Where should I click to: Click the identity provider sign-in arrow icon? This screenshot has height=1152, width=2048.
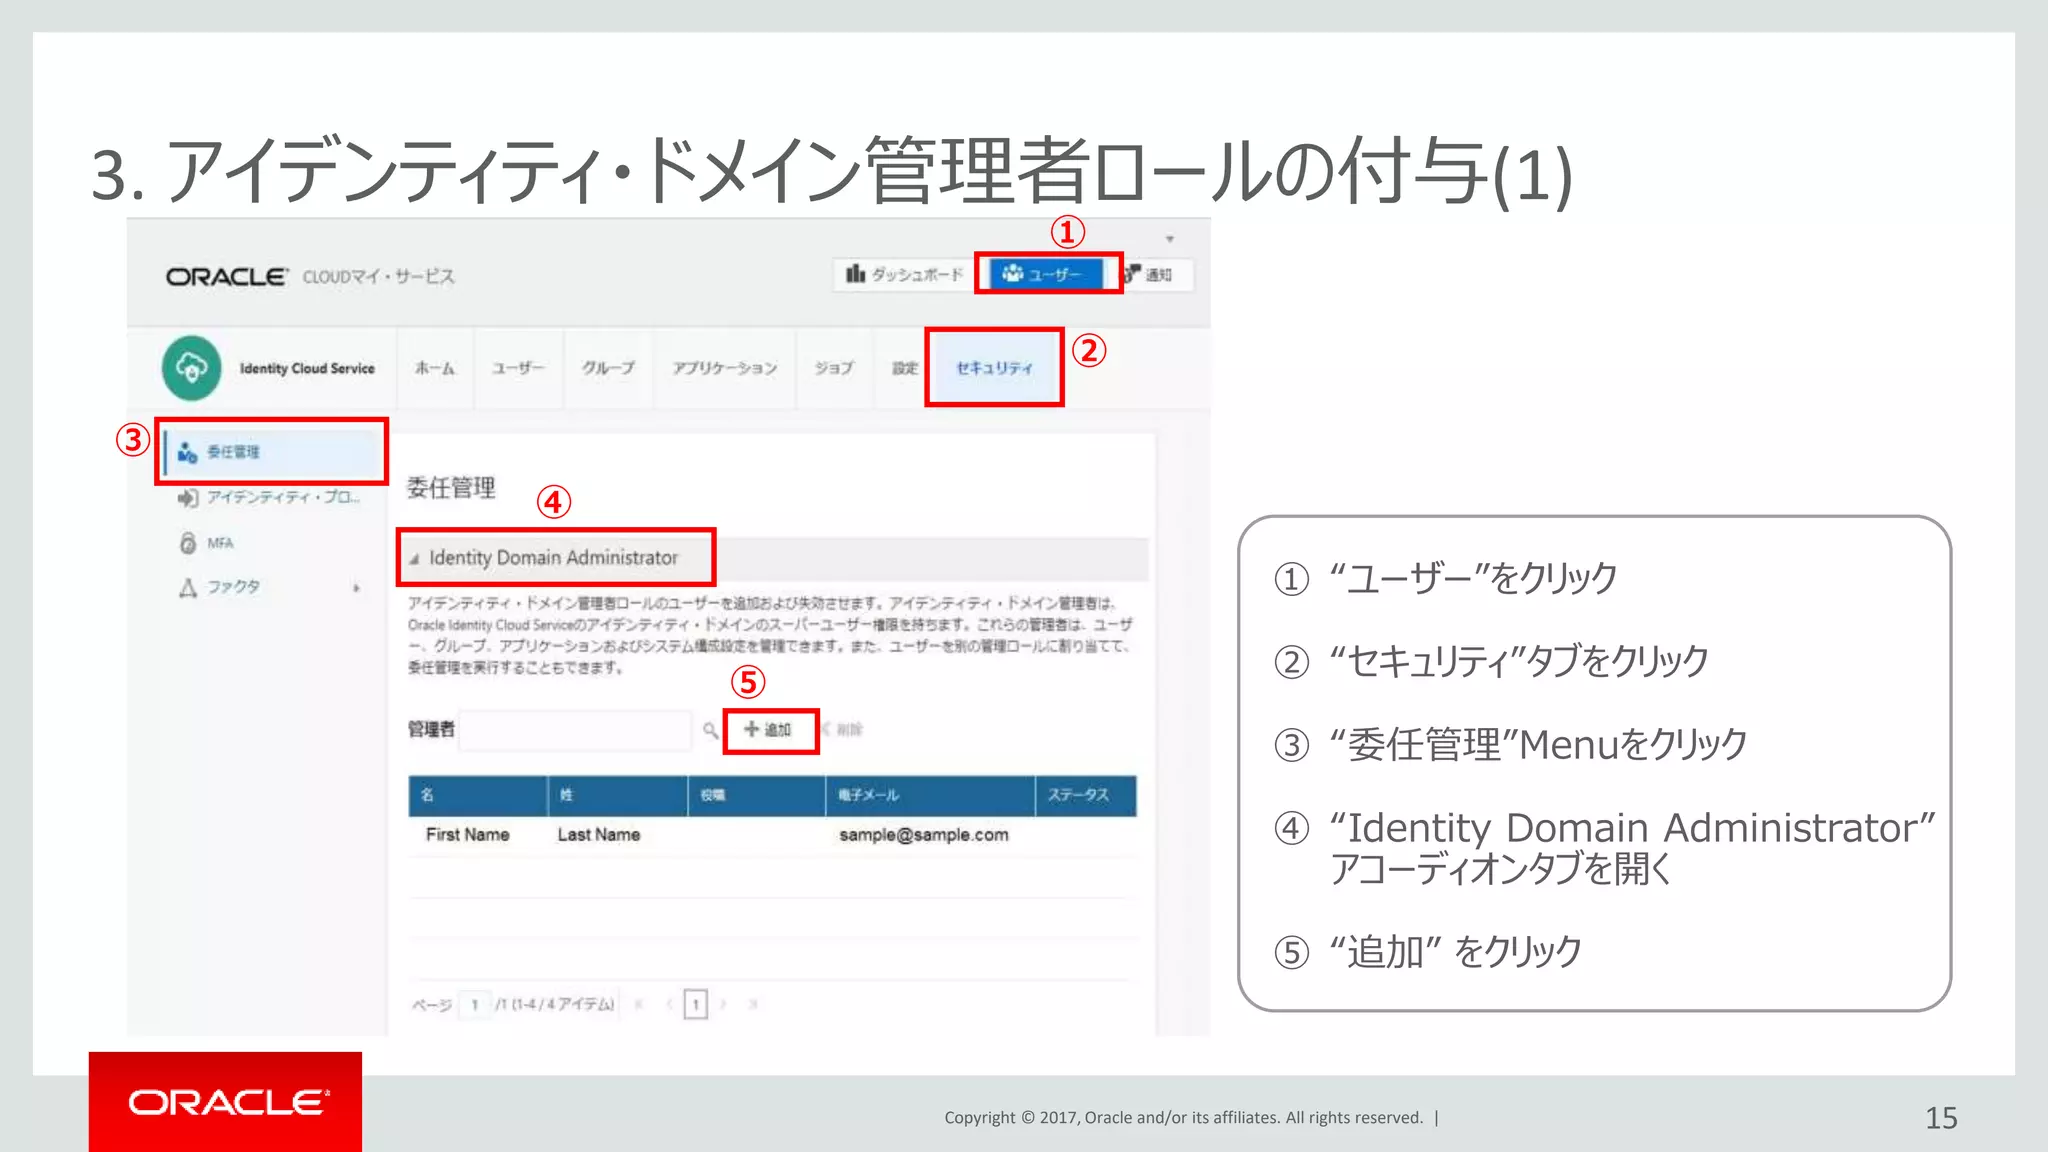(187, 497)
